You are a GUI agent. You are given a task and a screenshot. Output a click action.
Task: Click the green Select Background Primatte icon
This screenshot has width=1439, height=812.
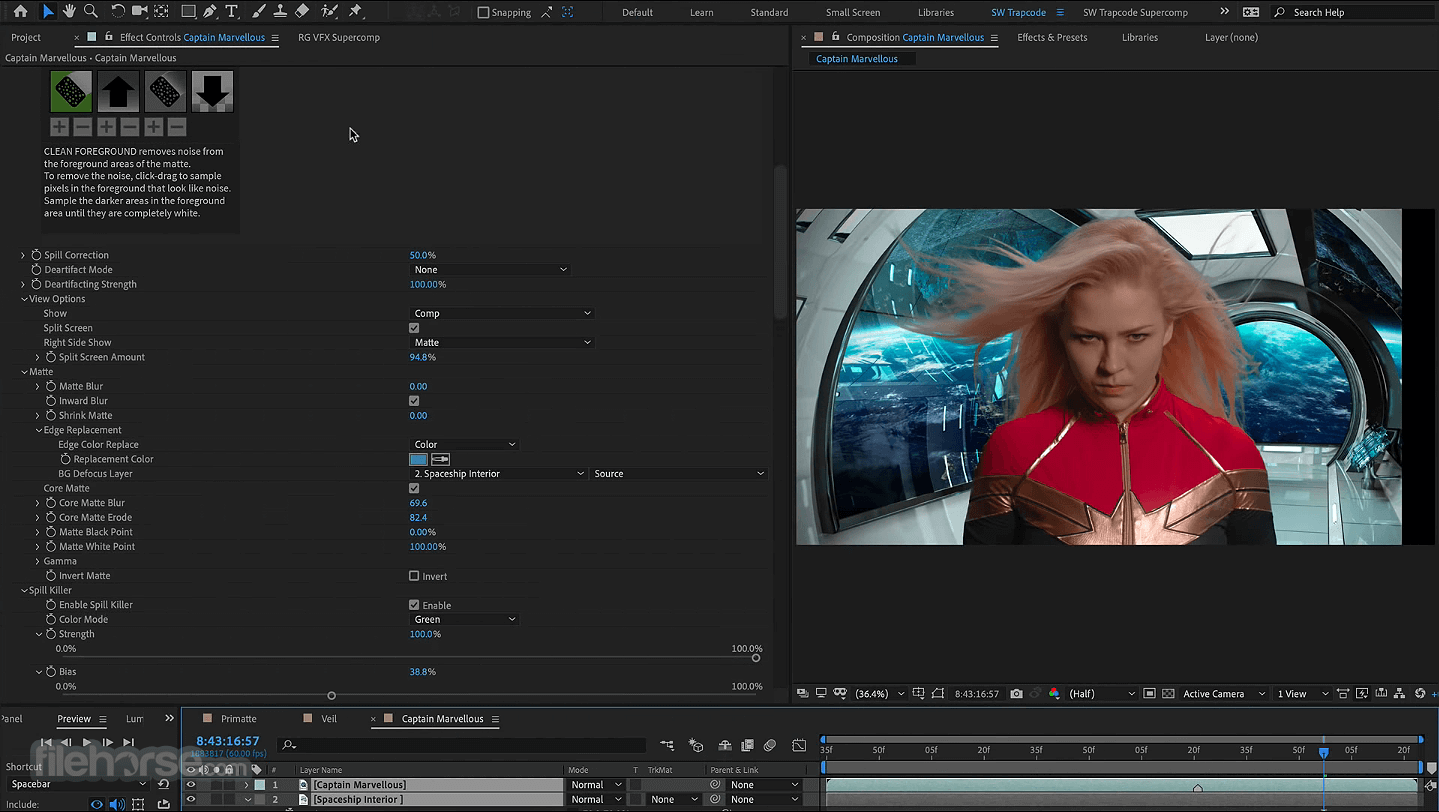tap(71, 91)
